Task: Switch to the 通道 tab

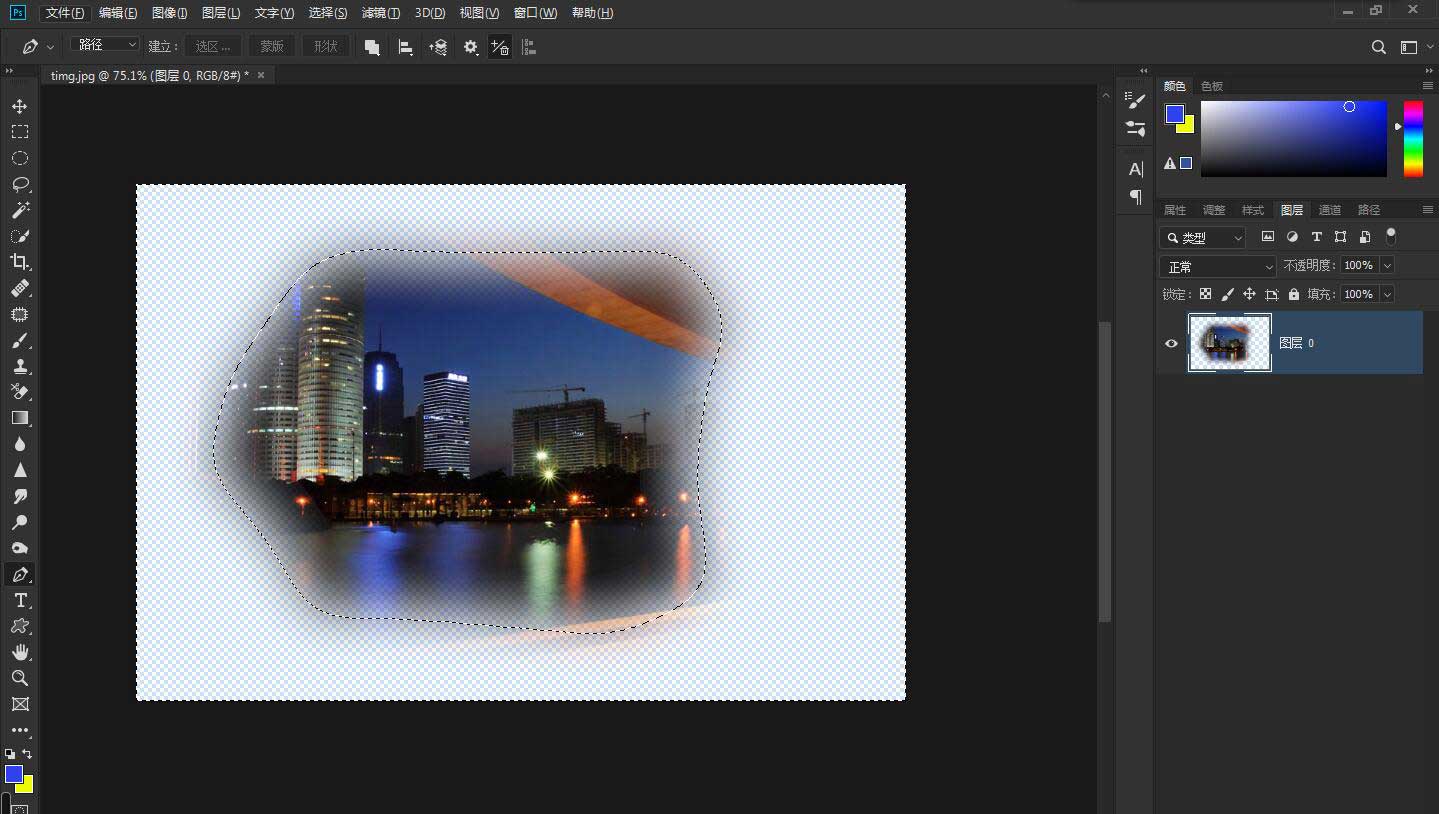Action: [x=1330, y=210]
